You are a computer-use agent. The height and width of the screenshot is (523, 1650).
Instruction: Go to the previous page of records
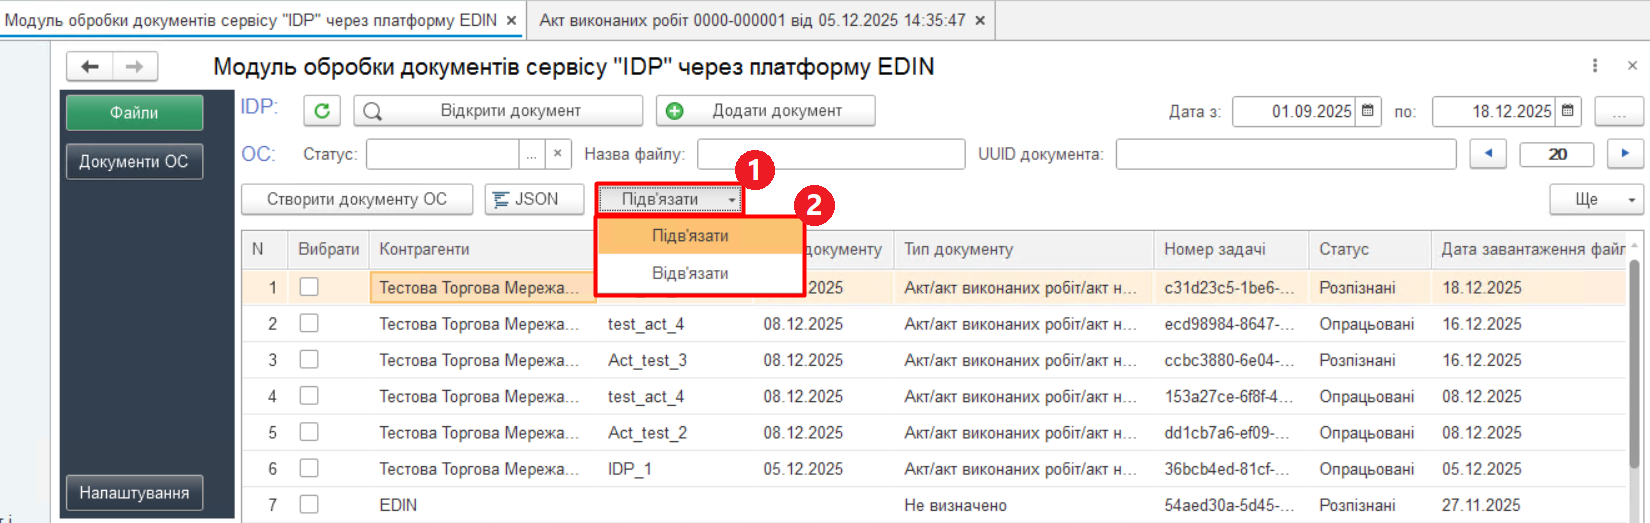1488,154
